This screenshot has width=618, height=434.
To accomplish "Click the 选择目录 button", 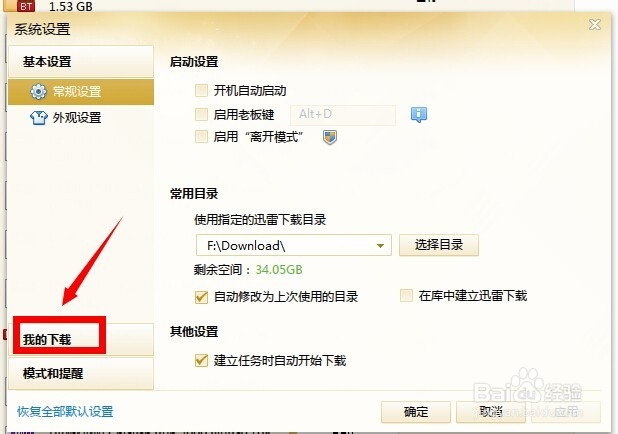I will [x=439, y=245].
